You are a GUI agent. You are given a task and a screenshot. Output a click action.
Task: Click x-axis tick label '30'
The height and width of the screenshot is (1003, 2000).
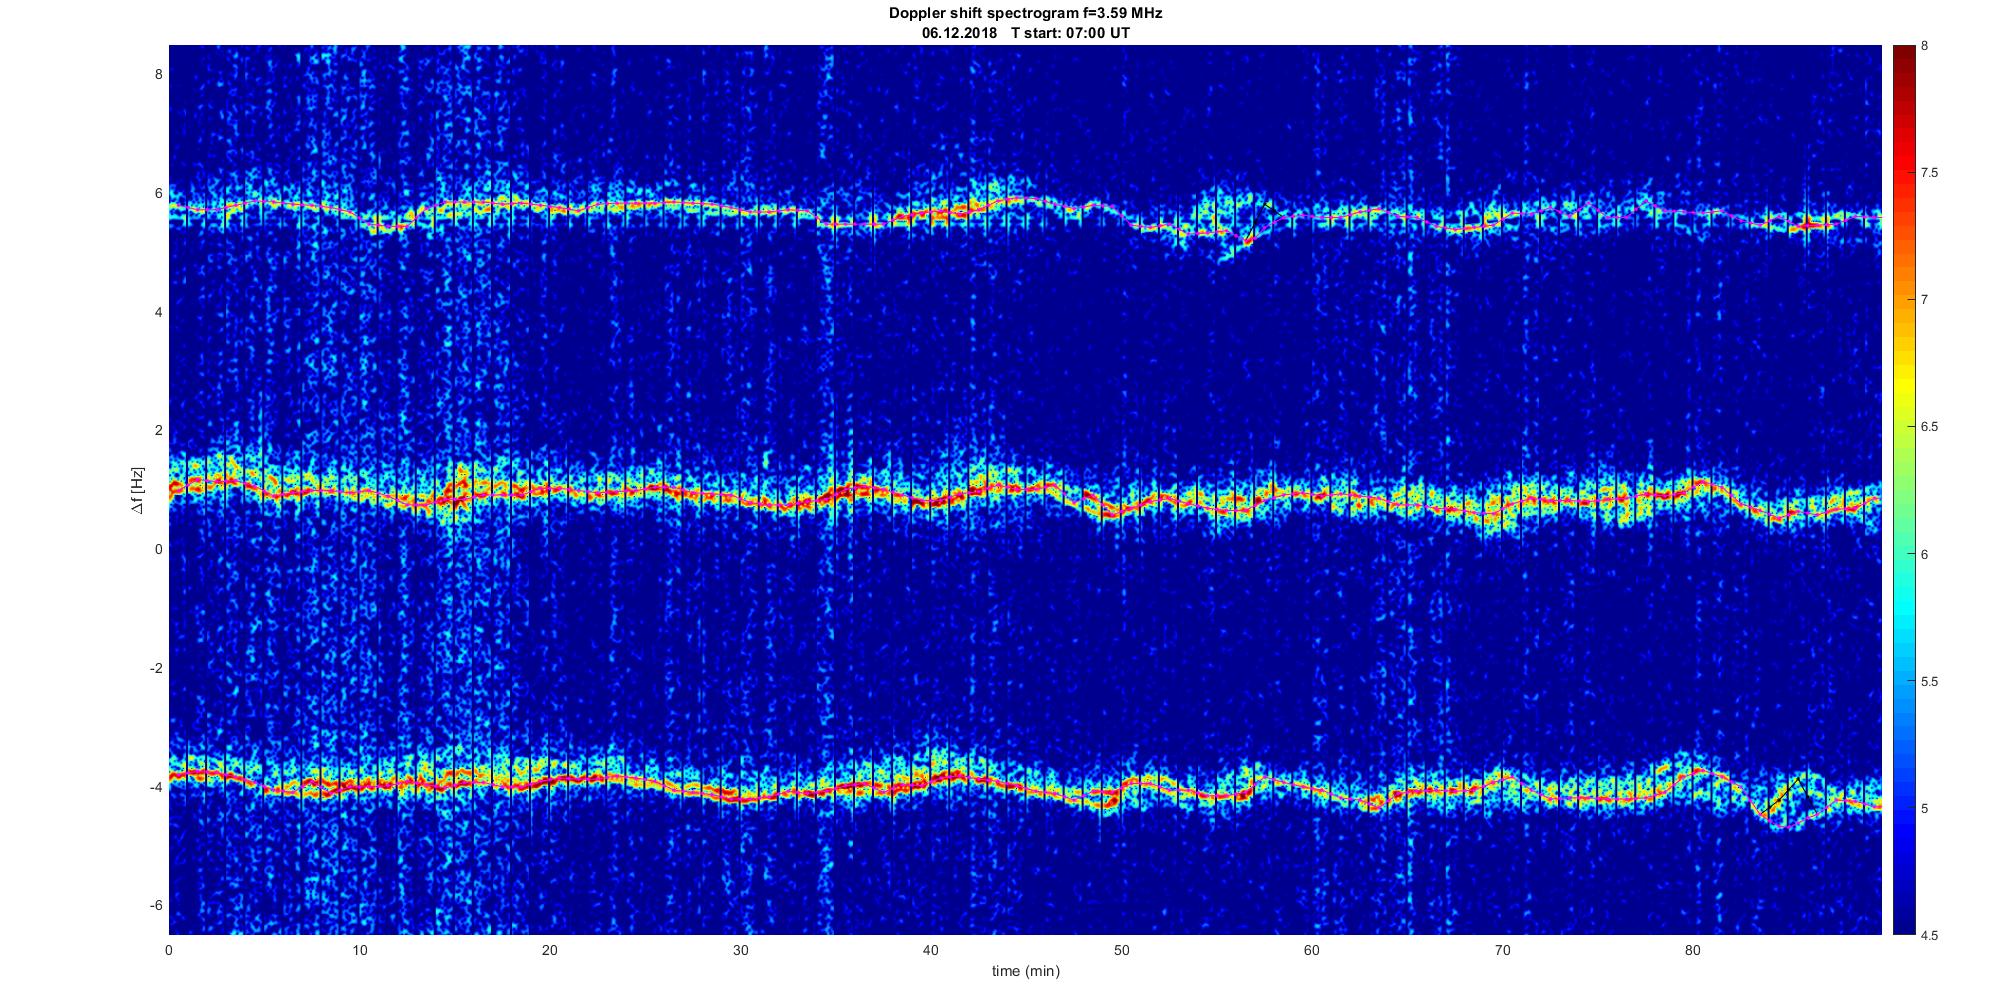pyautogui.click(x=740, y=950)
